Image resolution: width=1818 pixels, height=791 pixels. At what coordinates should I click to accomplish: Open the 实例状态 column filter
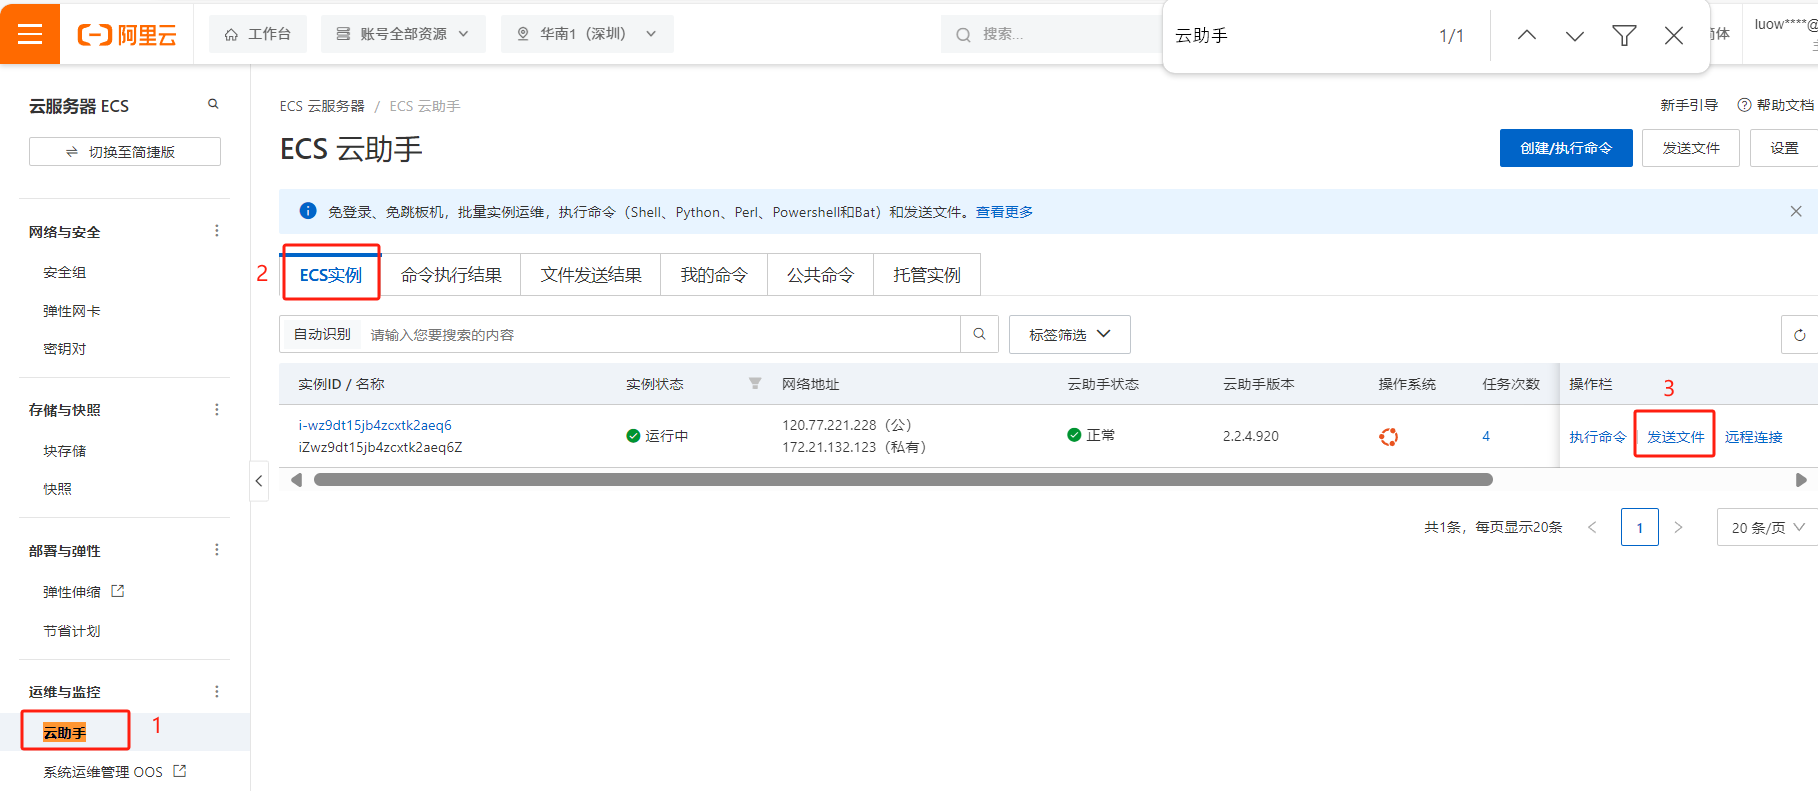(755, 384)
